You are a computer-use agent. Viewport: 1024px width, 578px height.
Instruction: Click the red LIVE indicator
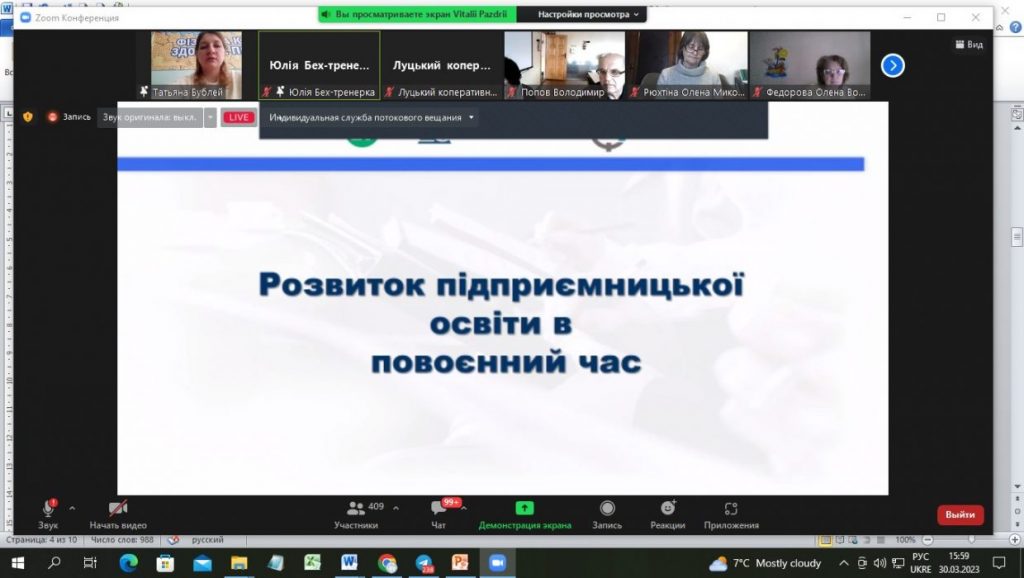point(238,117)
